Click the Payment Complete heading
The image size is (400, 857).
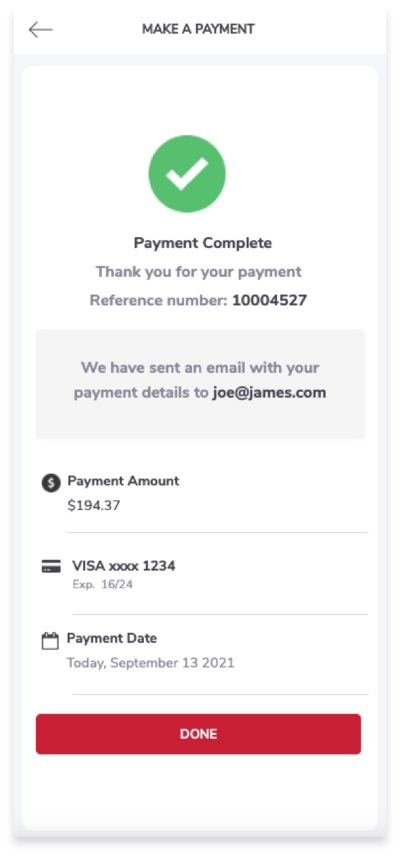click(x=203, y=243)
